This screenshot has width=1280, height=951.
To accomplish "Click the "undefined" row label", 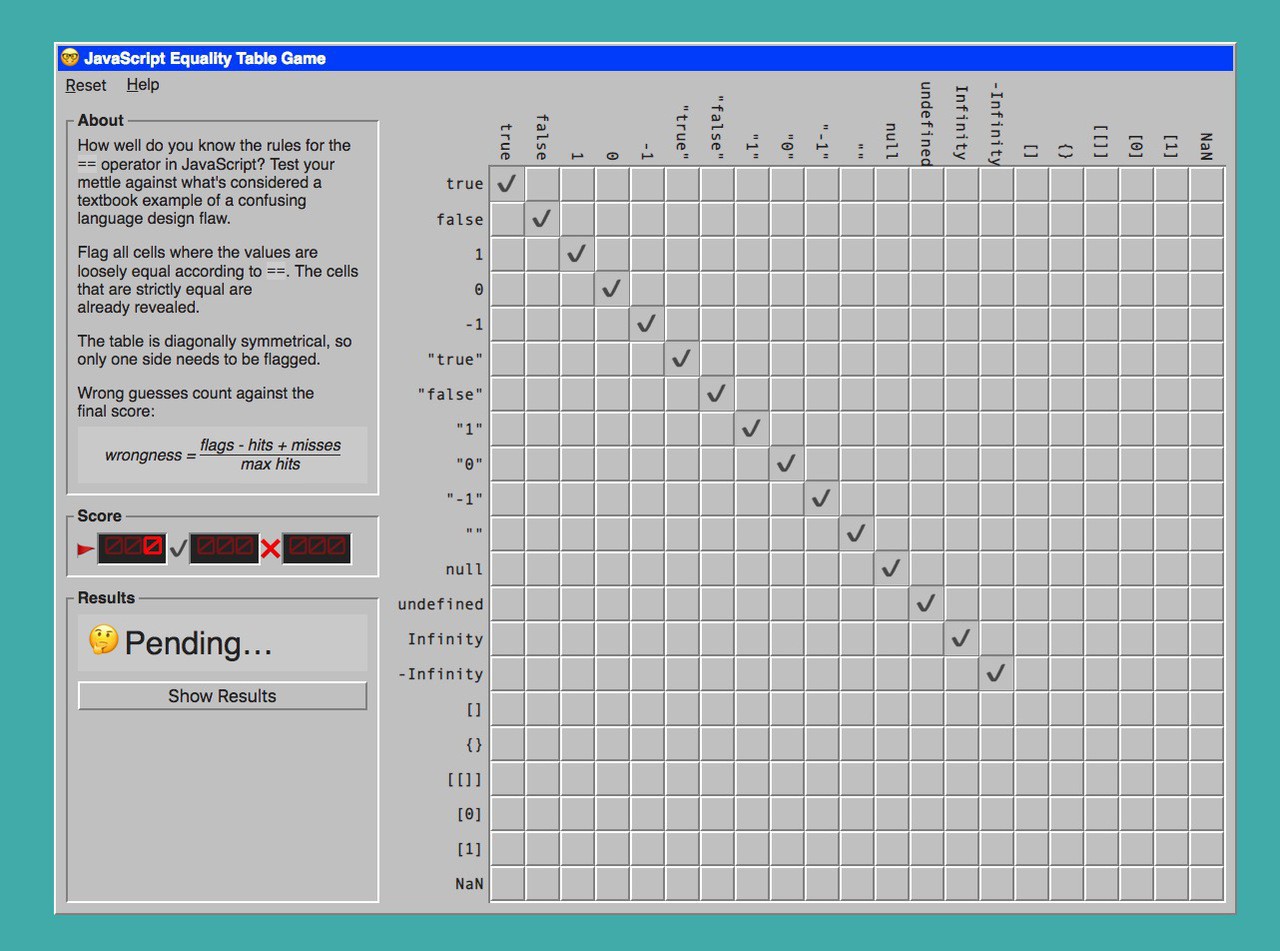I will point(441,604).
